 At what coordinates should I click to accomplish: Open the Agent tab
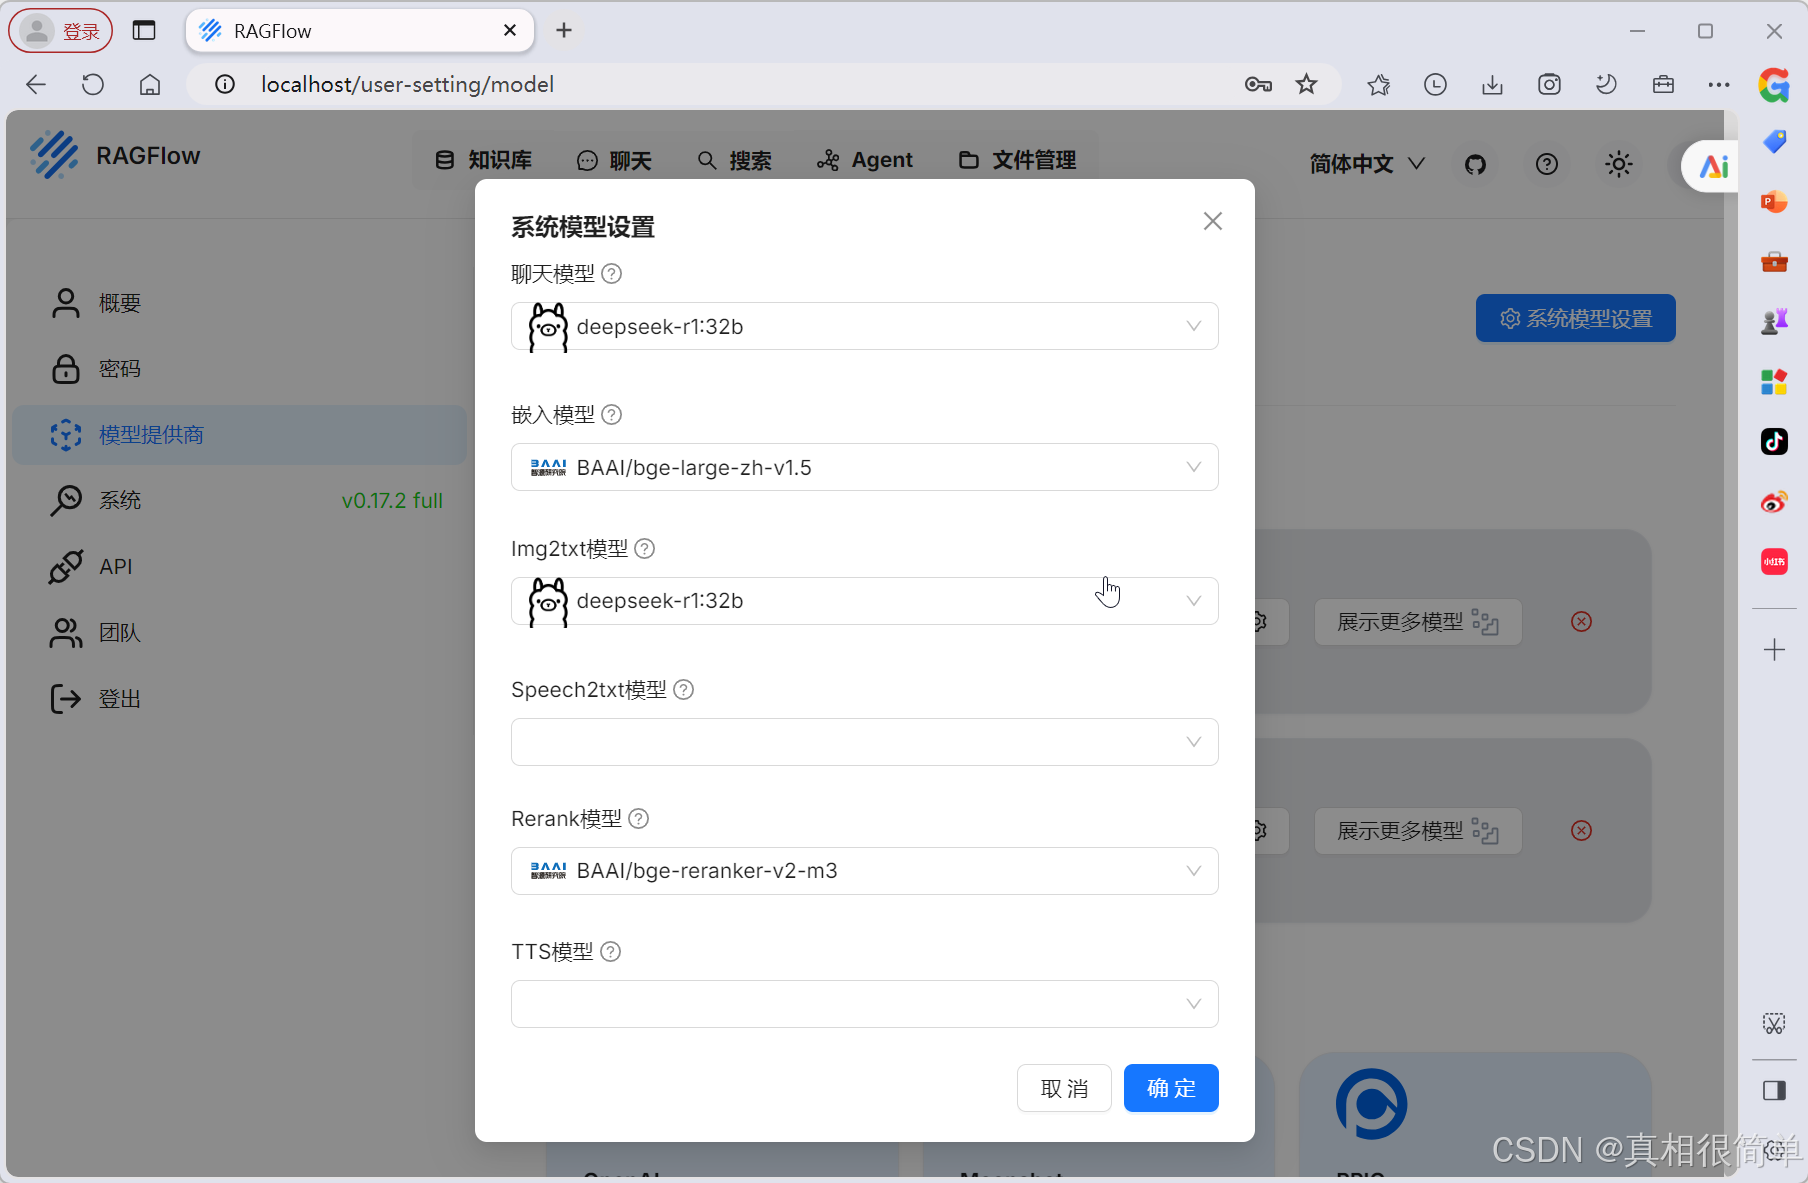point(865,160)
